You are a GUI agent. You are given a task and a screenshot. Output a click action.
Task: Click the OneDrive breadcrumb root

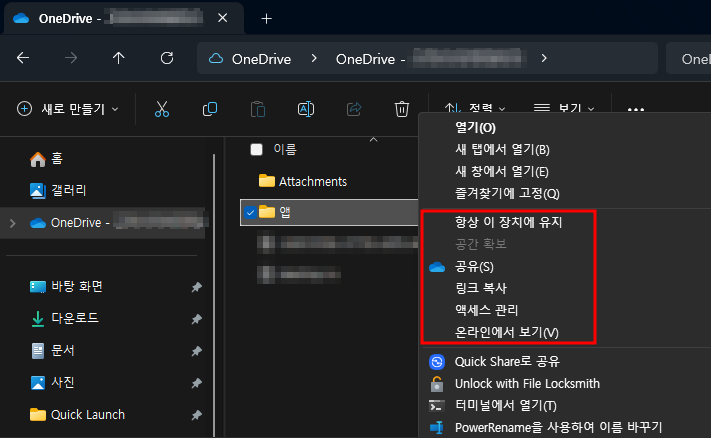tap(261, 59)
